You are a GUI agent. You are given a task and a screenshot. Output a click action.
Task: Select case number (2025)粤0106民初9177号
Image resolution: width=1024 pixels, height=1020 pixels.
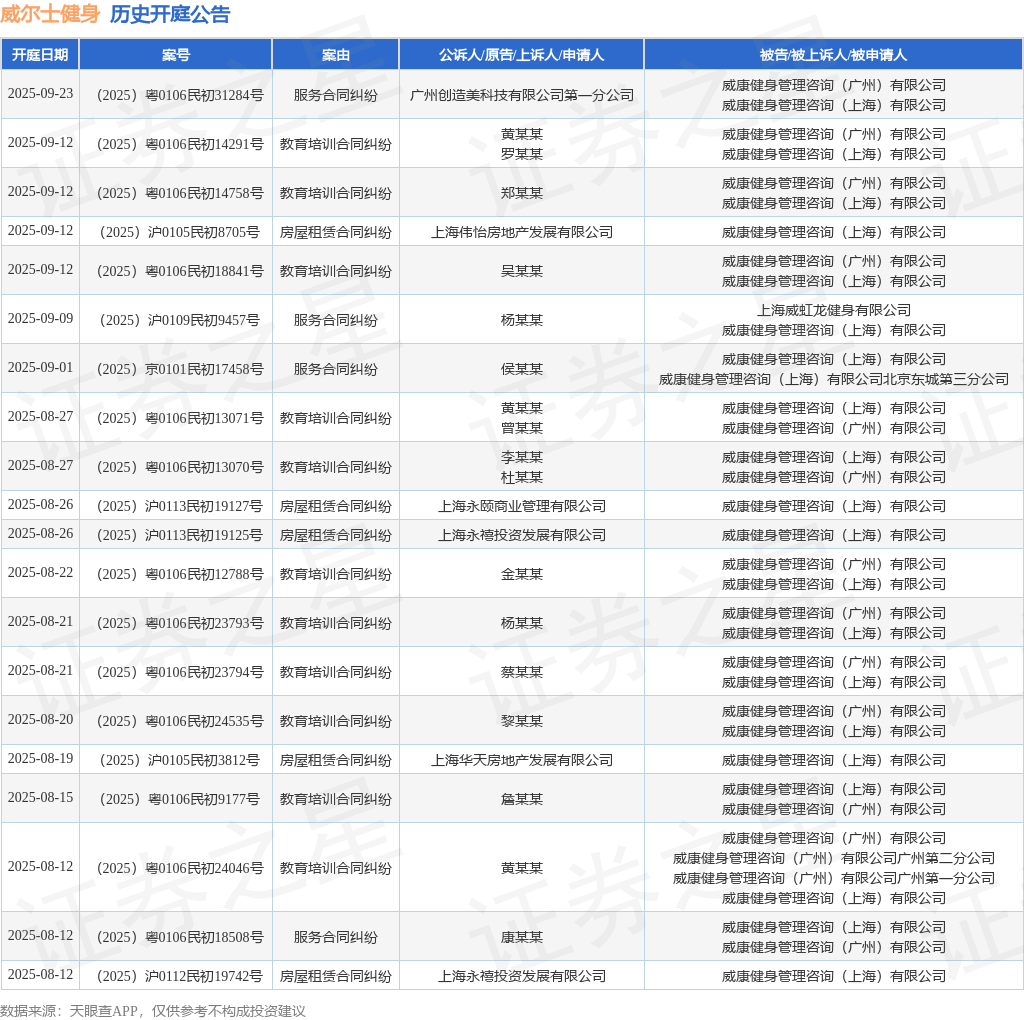(x=180, y=799)
